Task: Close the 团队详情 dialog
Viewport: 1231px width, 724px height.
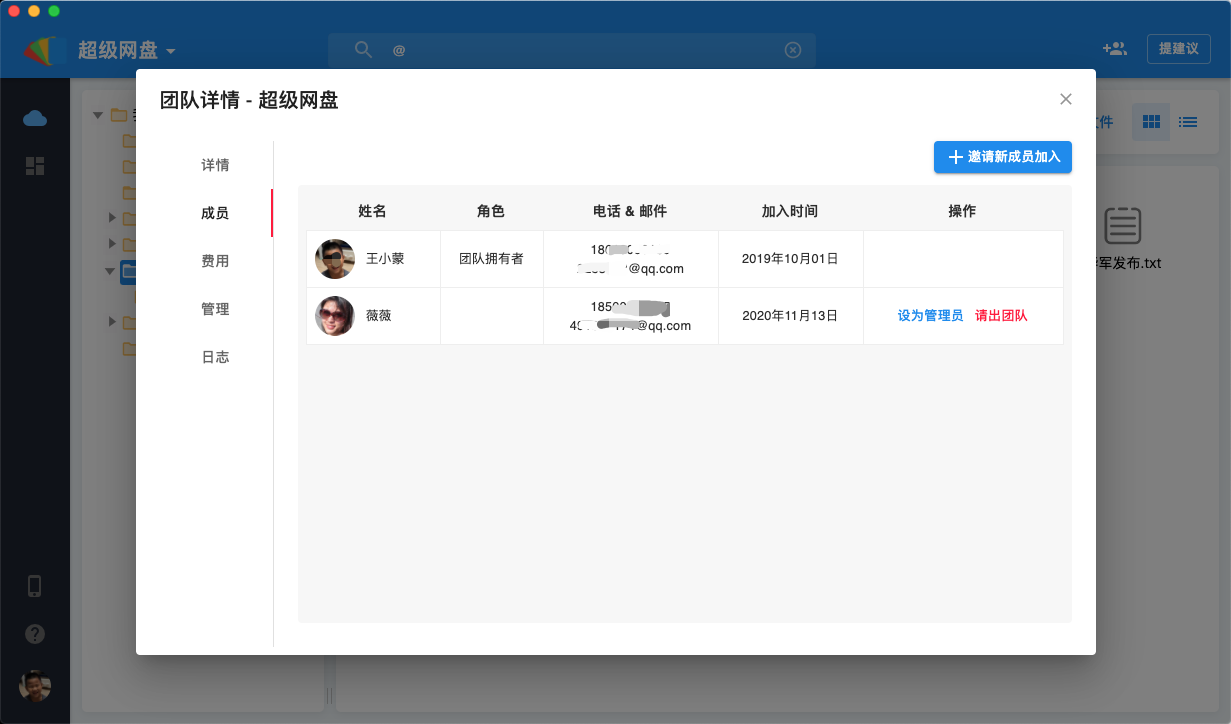Action: 1066,99
